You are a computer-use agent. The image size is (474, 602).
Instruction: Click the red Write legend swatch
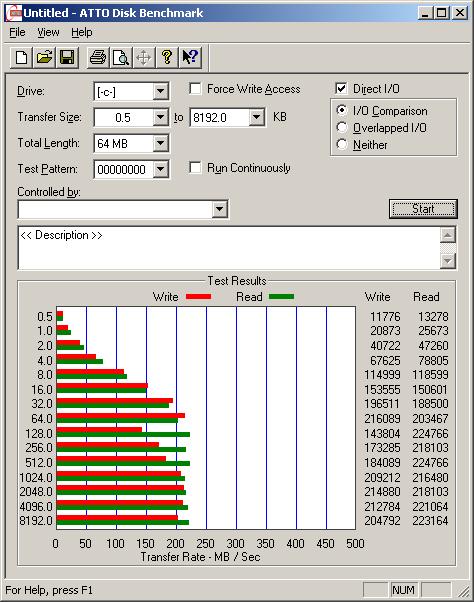pyautogui.click(x=198, y=296)
